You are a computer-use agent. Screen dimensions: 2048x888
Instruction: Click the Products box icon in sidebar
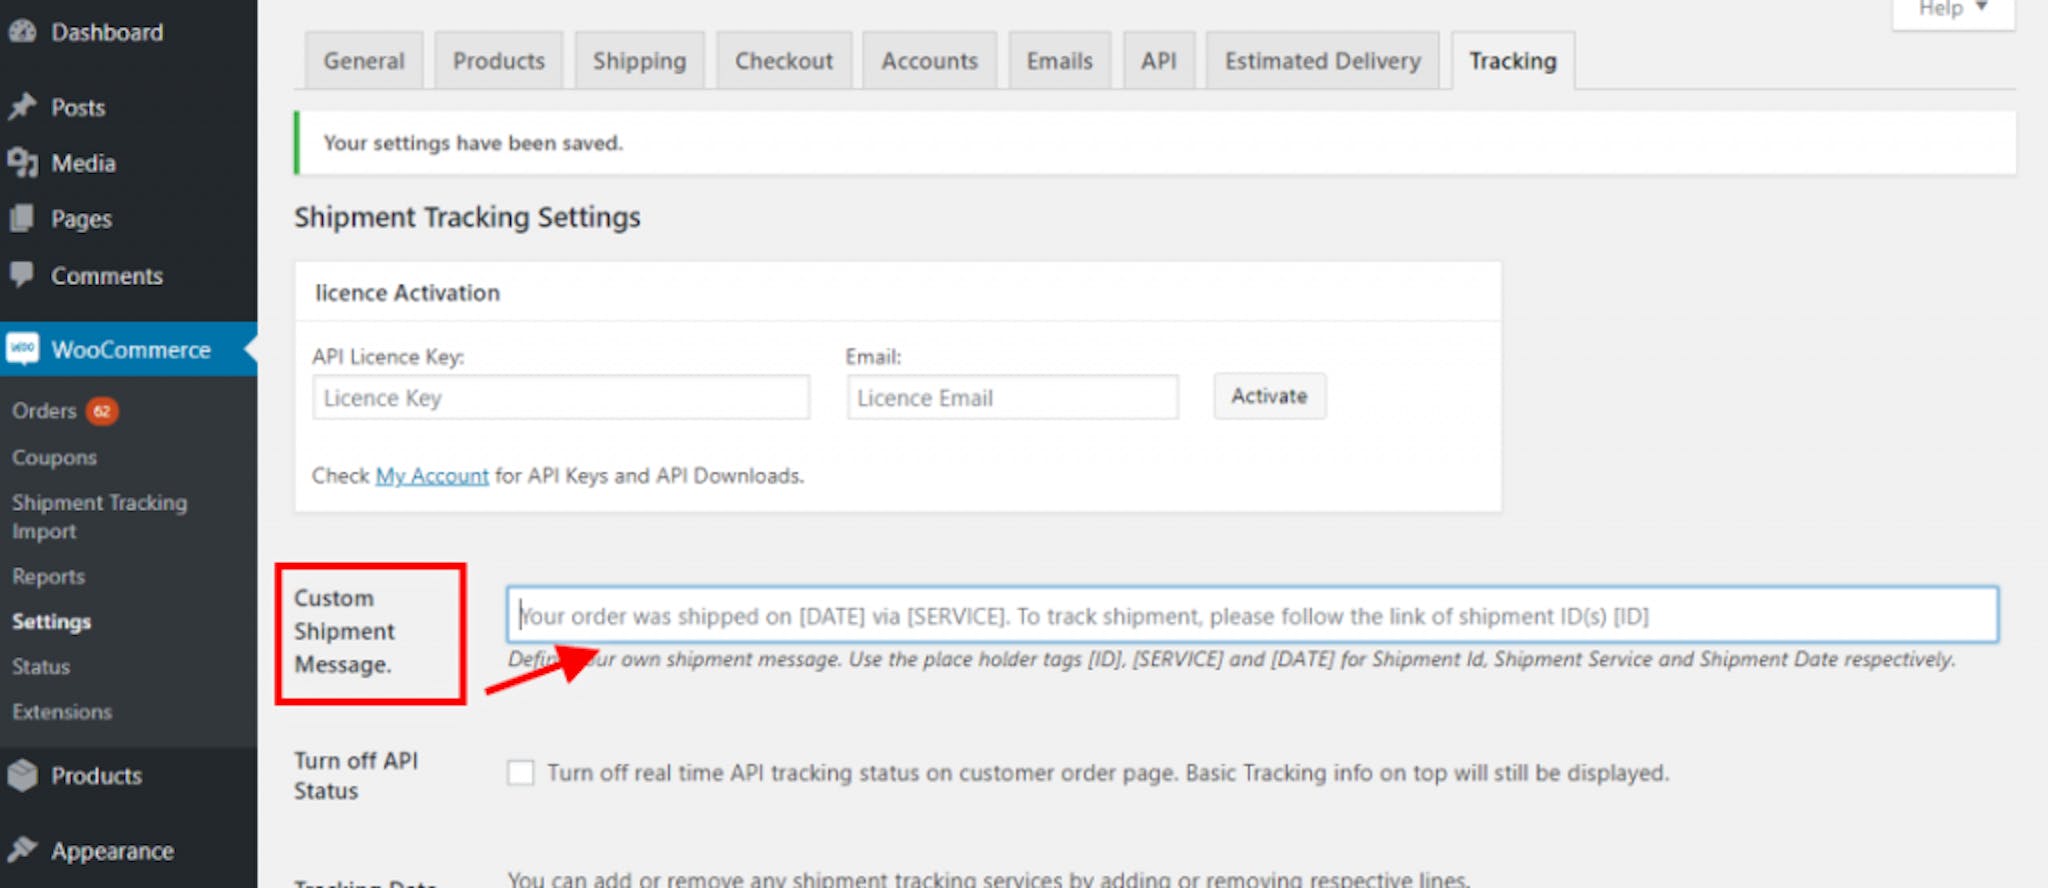22,775
